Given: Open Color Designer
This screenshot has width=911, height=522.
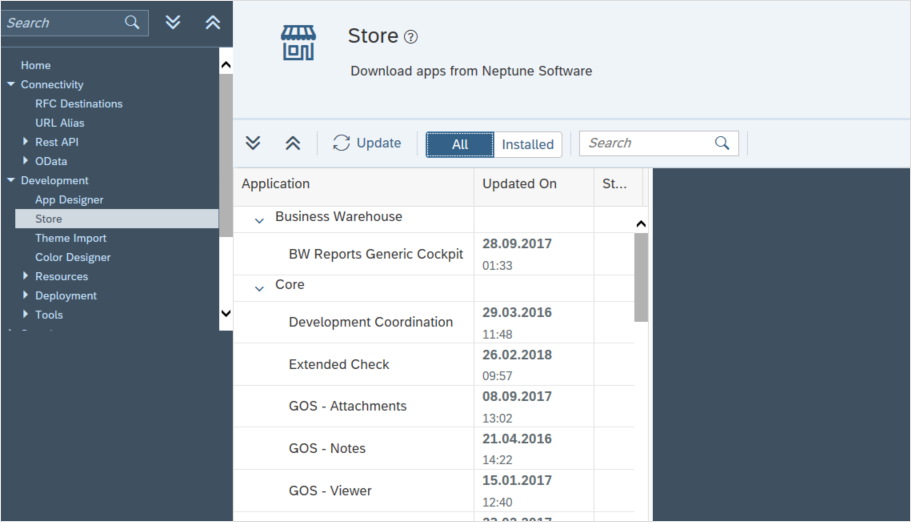Looking at the screenshot, I should click(73, 257).
